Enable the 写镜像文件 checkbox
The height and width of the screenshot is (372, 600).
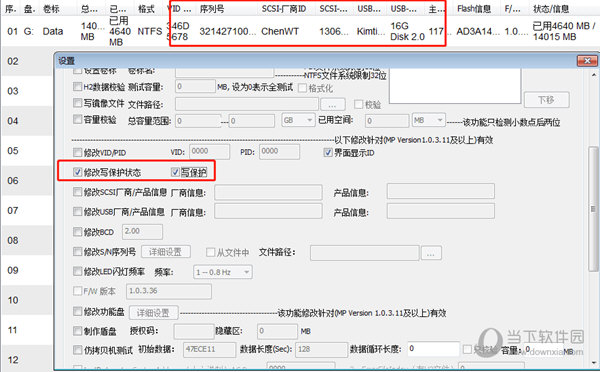(x=78, y=103)
